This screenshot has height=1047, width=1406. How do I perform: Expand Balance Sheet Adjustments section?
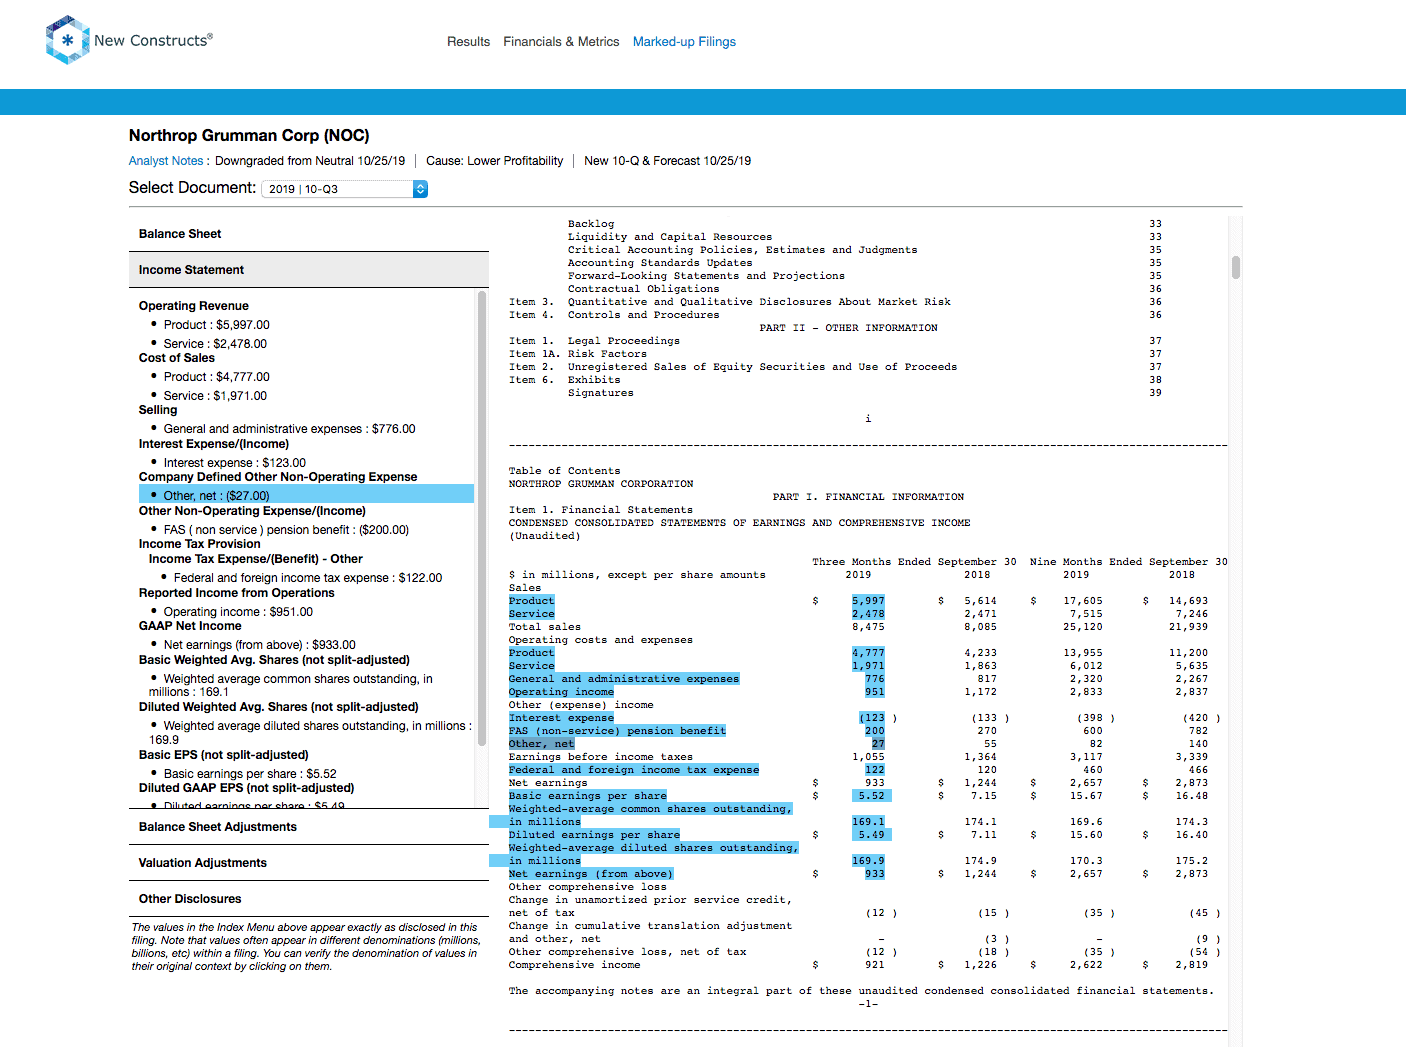pyautogui.click(x=309, y=827)
